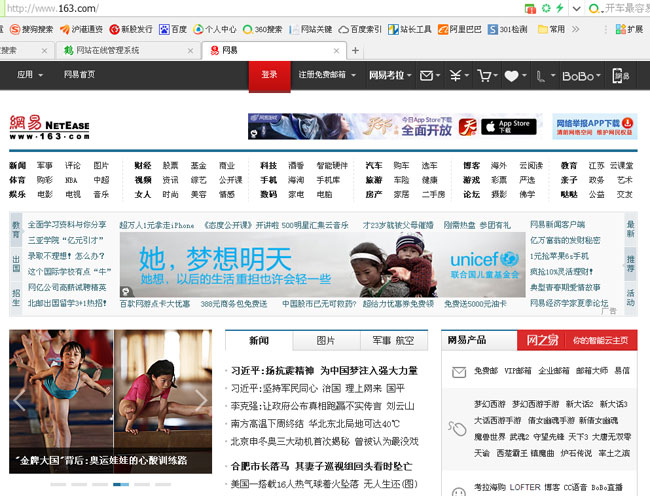Open a new browser tab

pyautogui.click(x=355, y=51)
